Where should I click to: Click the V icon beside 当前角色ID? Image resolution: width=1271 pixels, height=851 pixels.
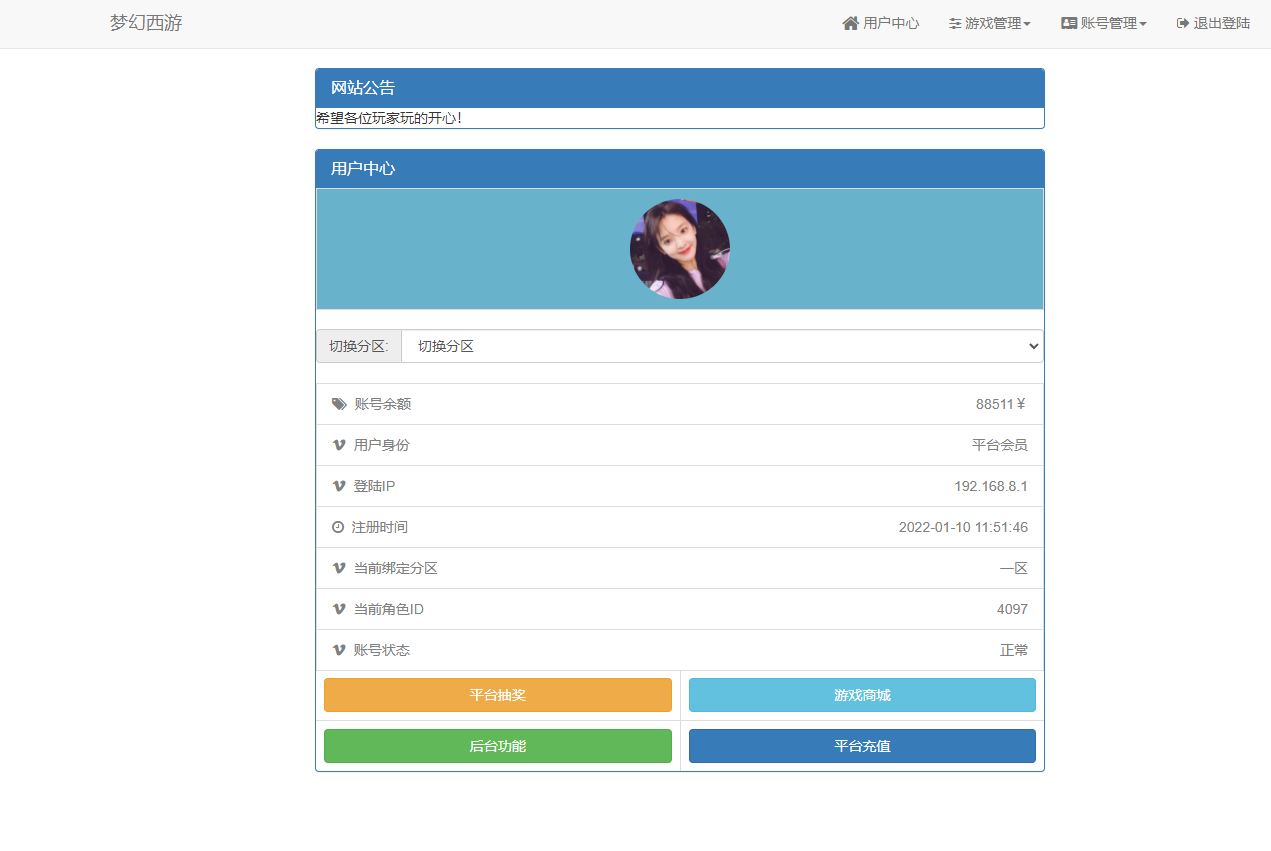[x=339, y=609]
